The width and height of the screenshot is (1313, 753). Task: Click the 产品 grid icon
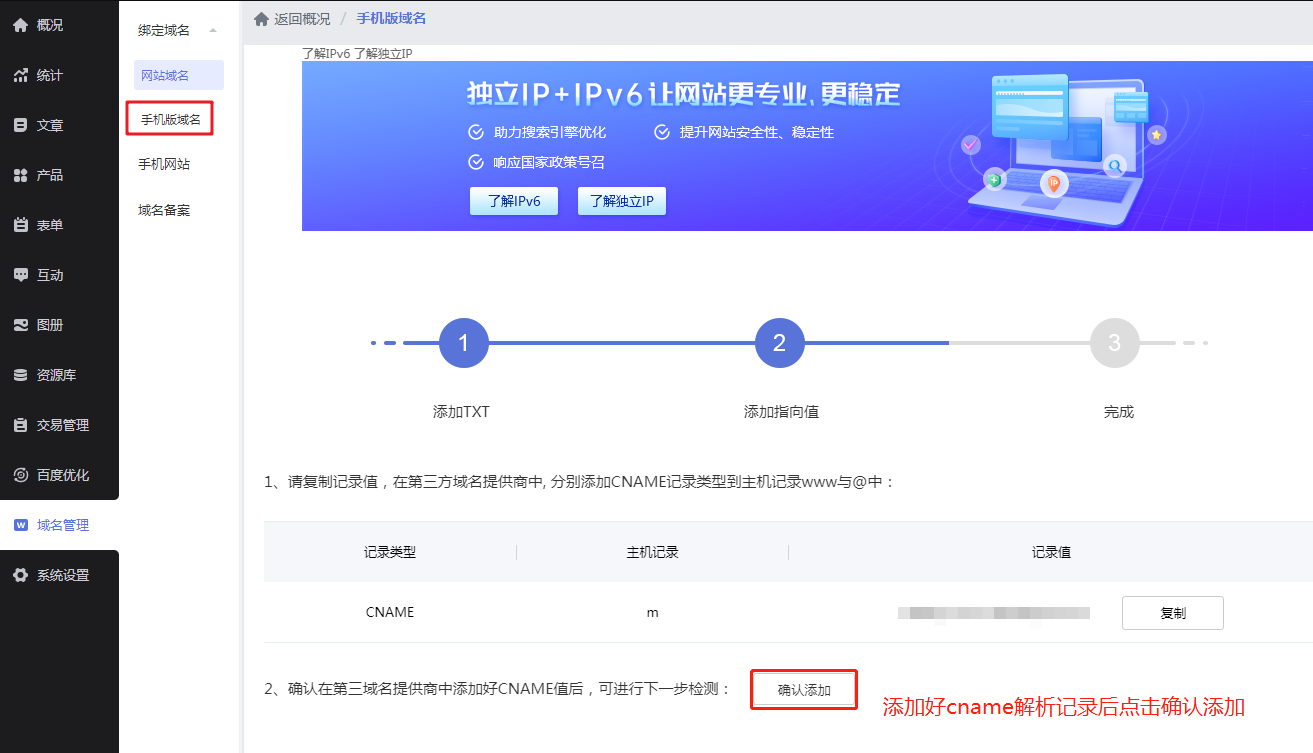pos(20,175)
